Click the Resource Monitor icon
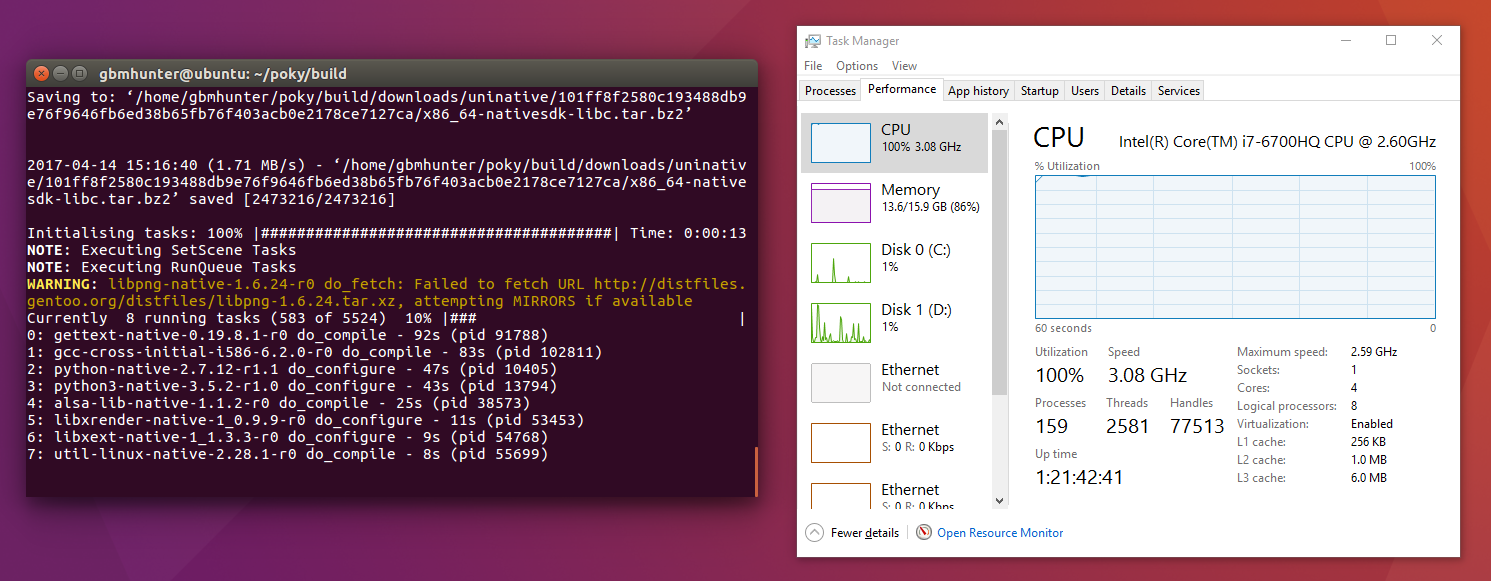The height and width of the screenshot is (581, 1491). tap(924, 533)
